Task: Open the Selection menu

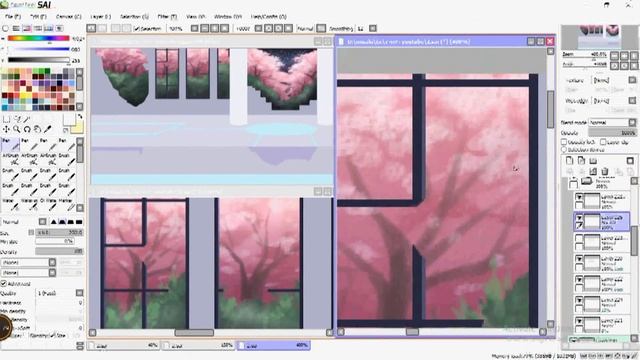Action: (x=134, y=17)
